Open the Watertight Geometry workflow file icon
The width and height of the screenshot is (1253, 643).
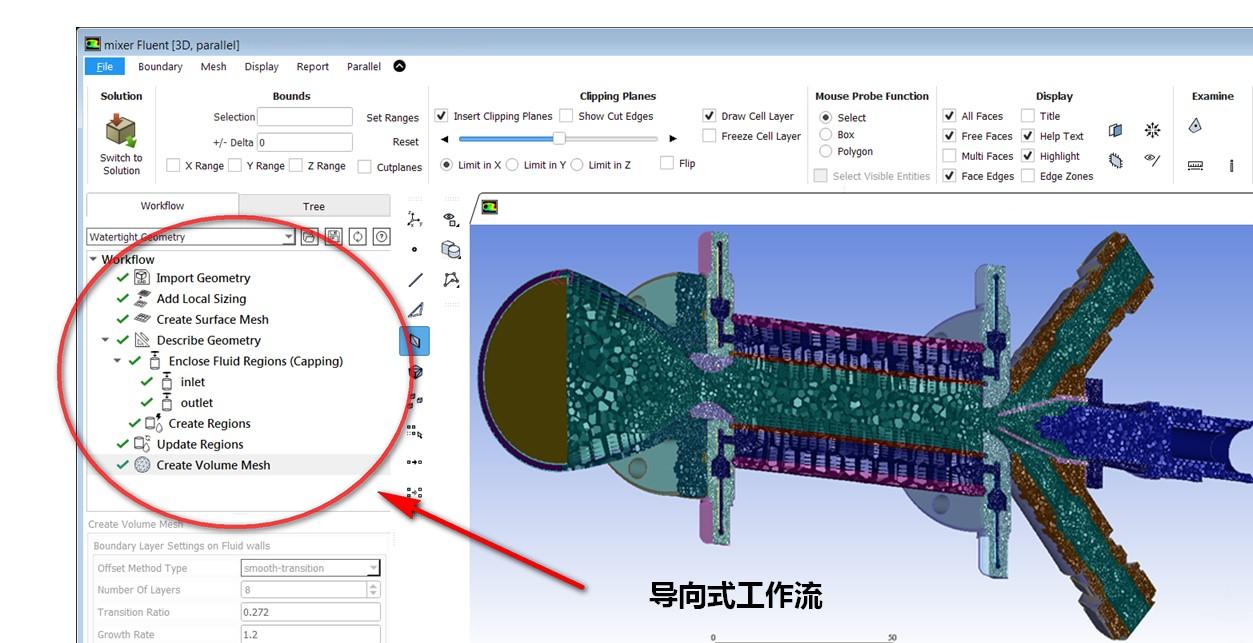click(310, 237)
